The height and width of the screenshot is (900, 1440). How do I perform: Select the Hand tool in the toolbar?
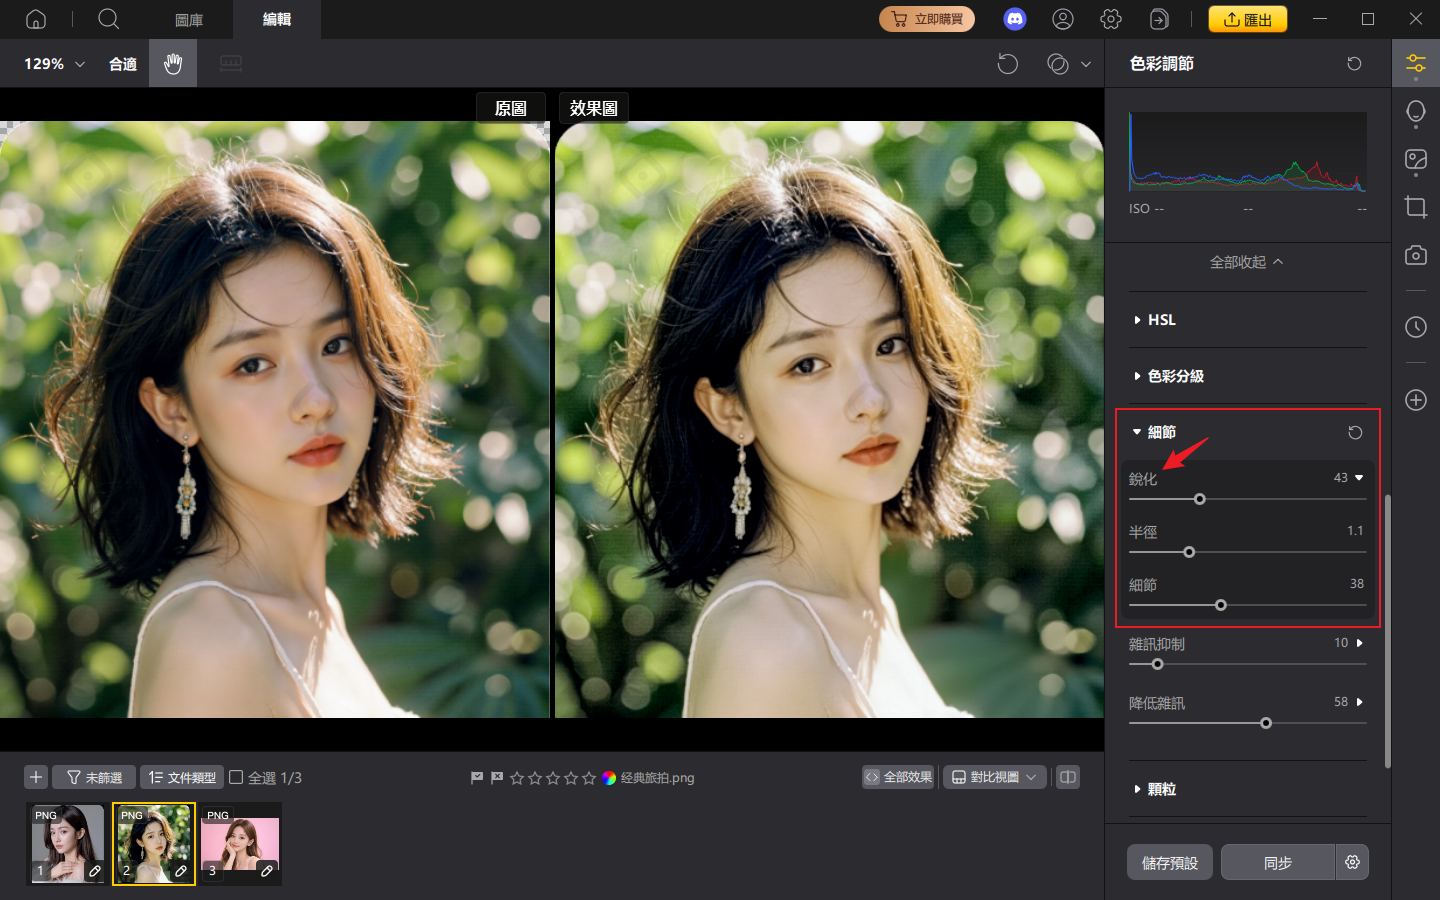(172, 63)
